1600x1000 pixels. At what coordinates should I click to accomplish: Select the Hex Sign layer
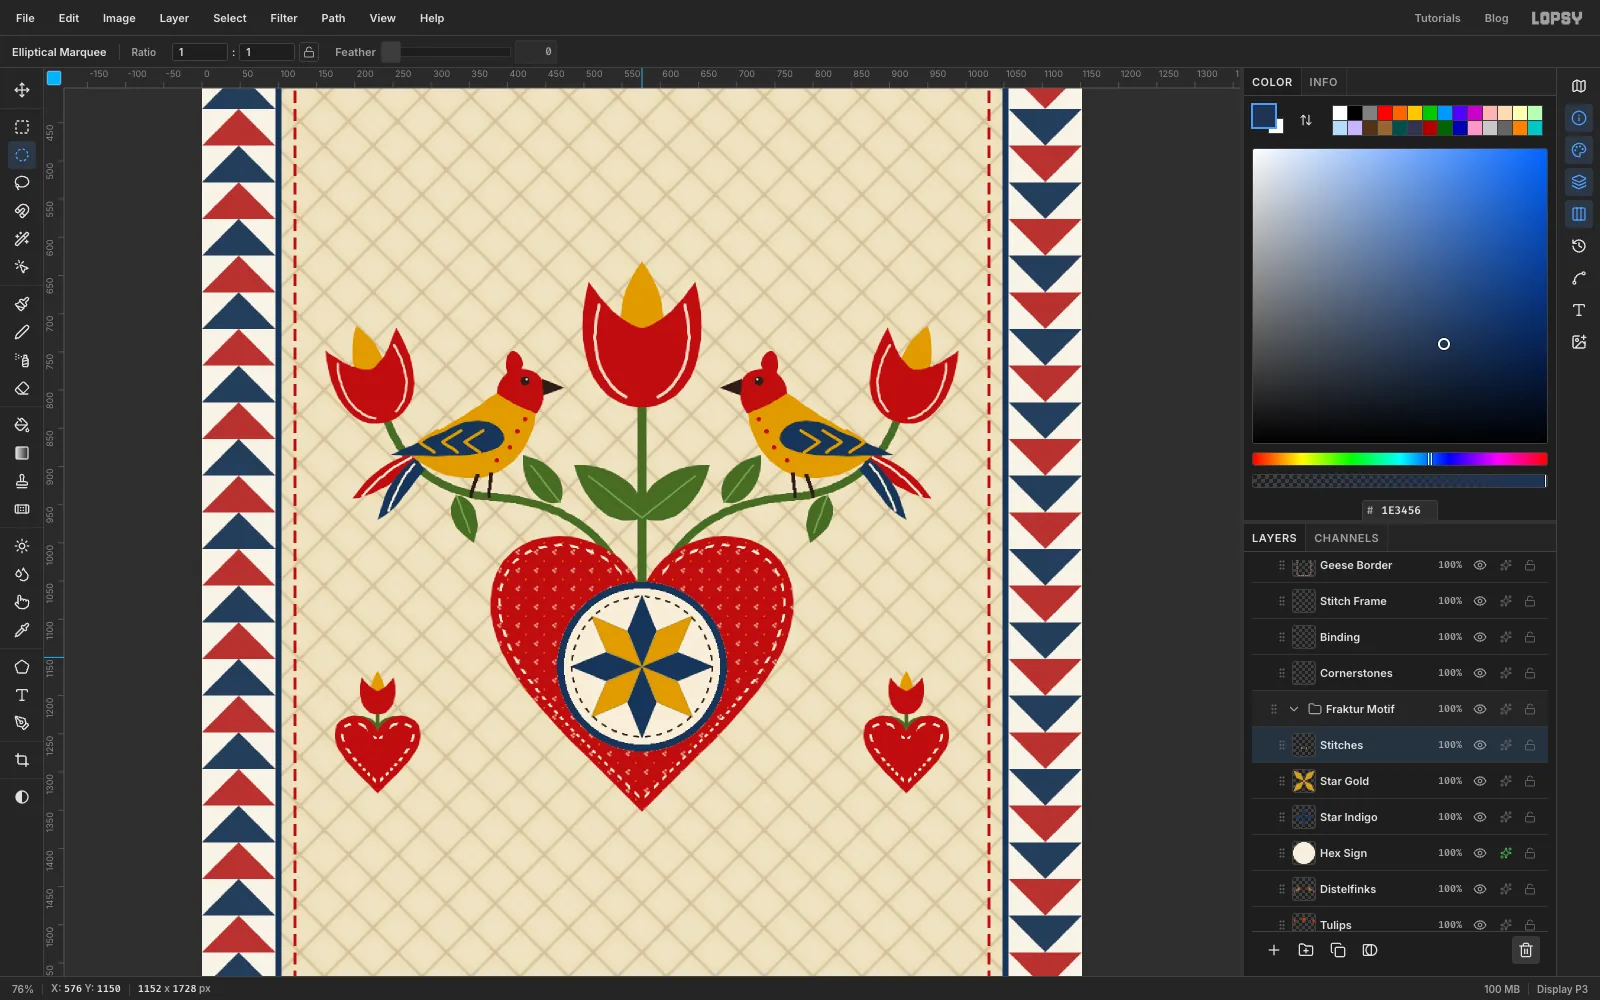(1400, 853)
